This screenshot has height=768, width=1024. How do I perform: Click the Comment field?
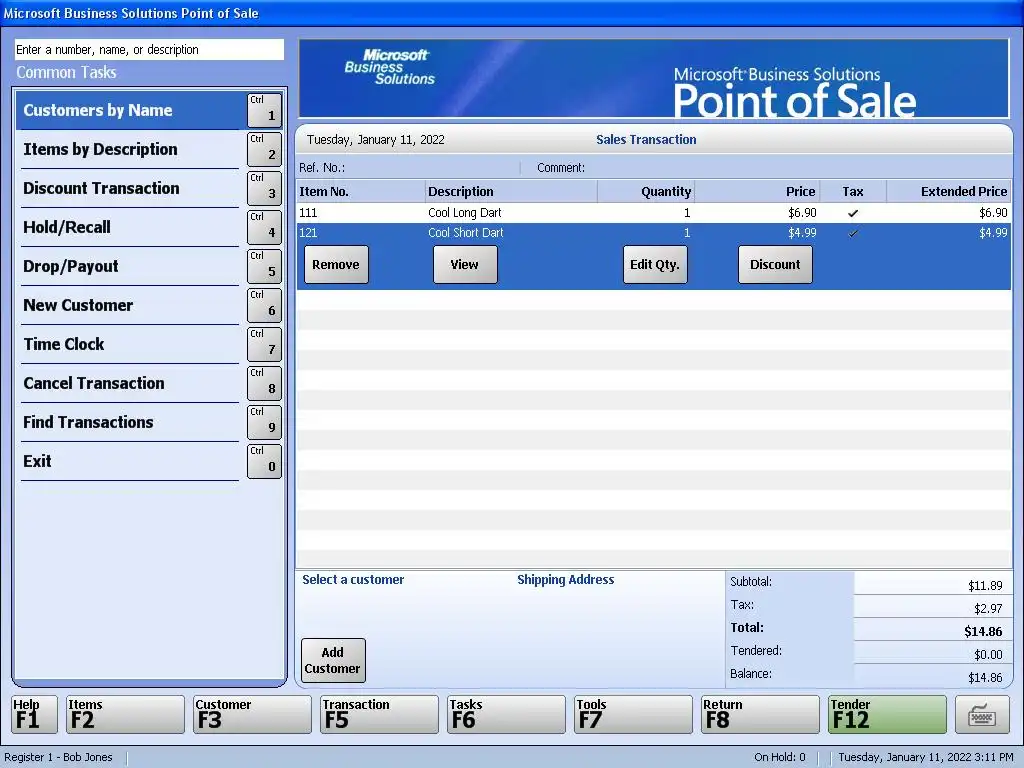pyautogui.click(x=771, y=168)
